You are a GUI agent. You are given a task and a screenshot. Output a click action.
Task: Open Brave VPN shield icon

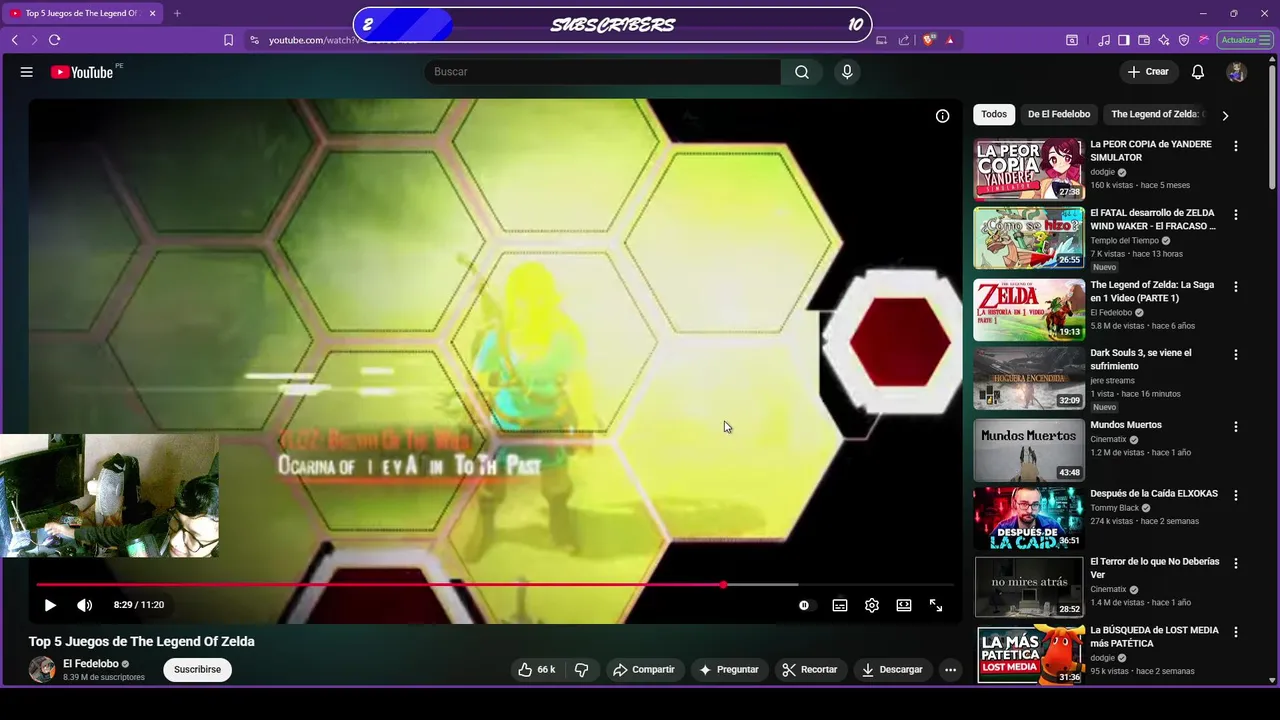(x=1184, y=40)
